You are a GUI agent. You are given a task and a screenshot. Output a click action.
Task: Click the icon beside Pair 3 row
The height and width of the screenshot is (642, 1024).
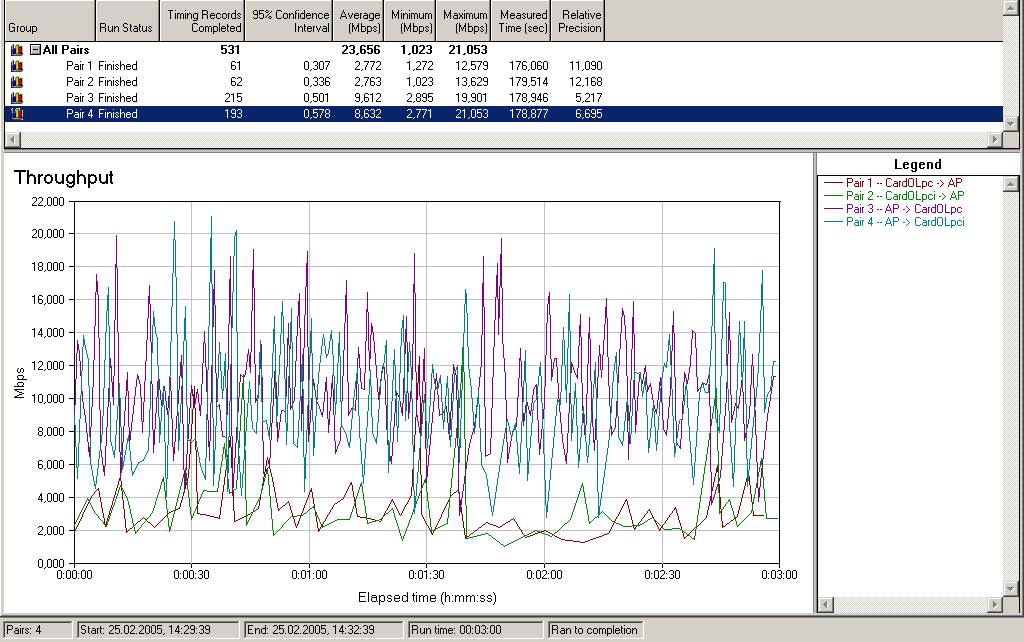(16, 98)
